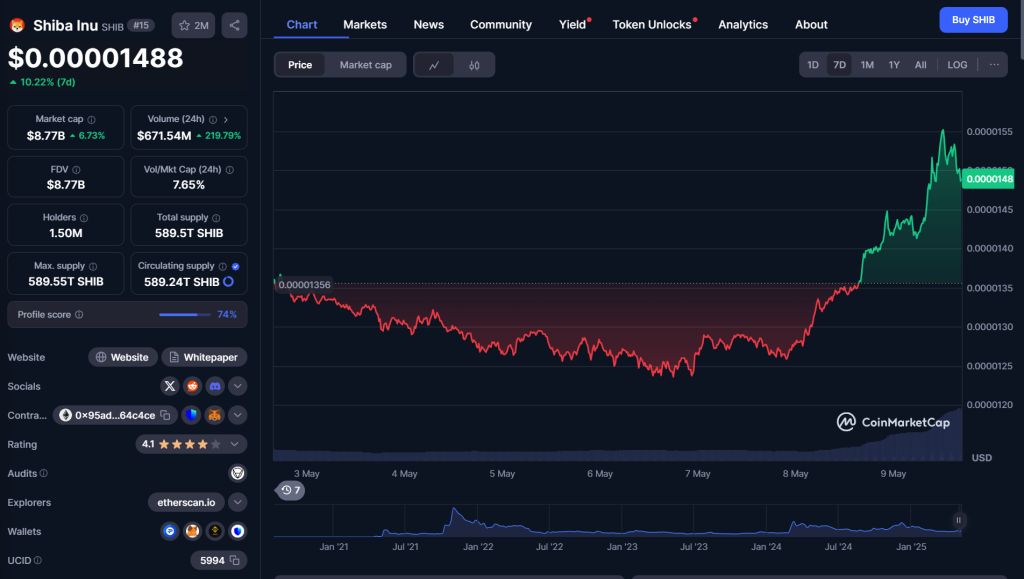
Task: Open the X (Twitter) social link
Action: click(170, 386)
